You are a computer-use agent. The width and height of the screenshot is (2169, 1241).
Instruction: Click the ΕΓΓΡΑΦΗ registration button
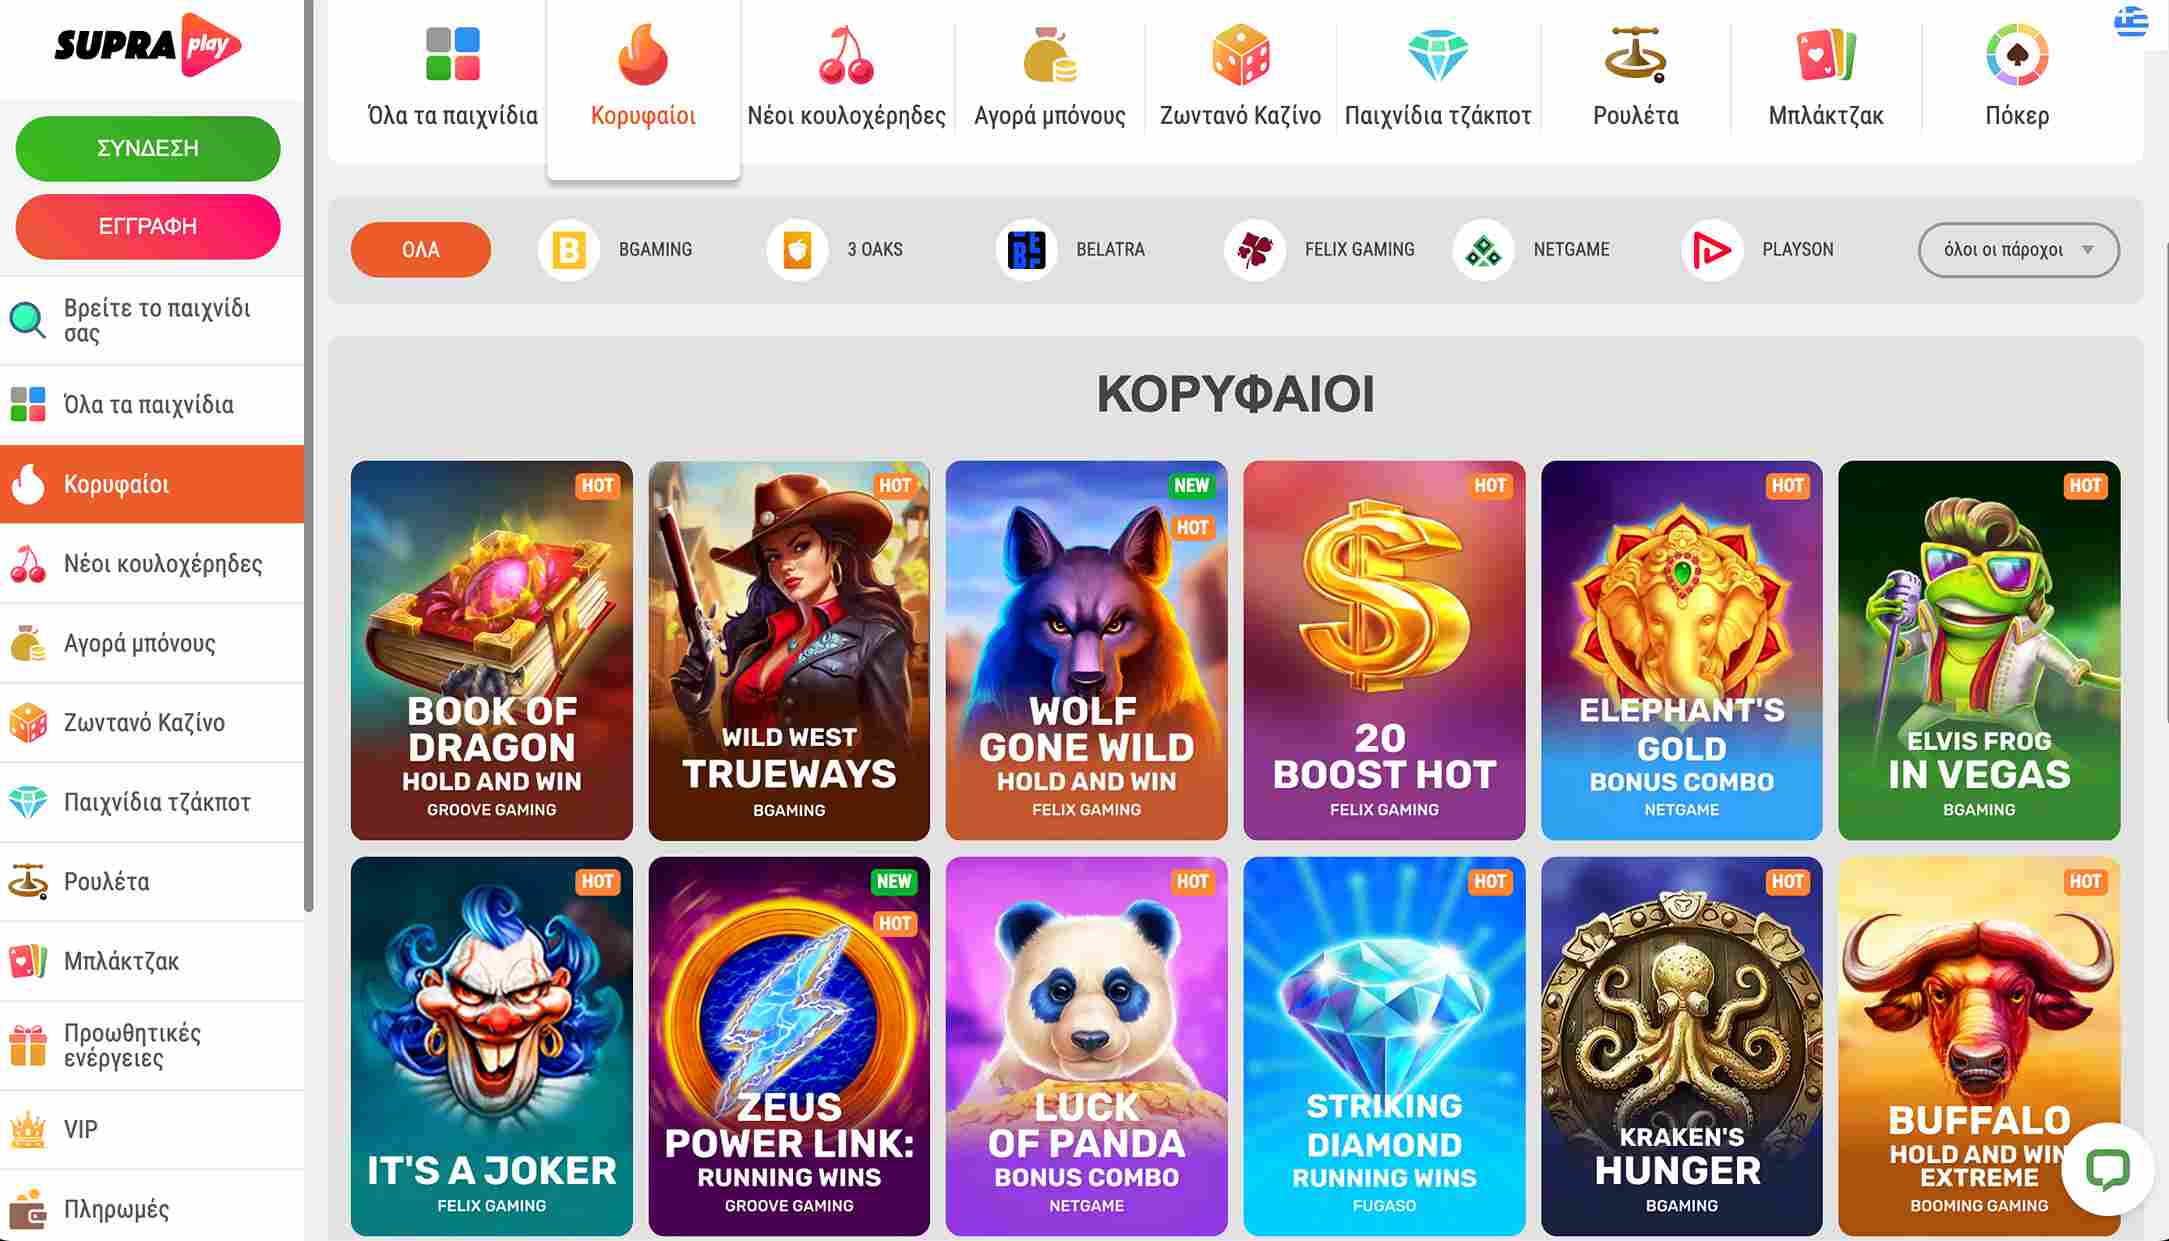[148, 226]
